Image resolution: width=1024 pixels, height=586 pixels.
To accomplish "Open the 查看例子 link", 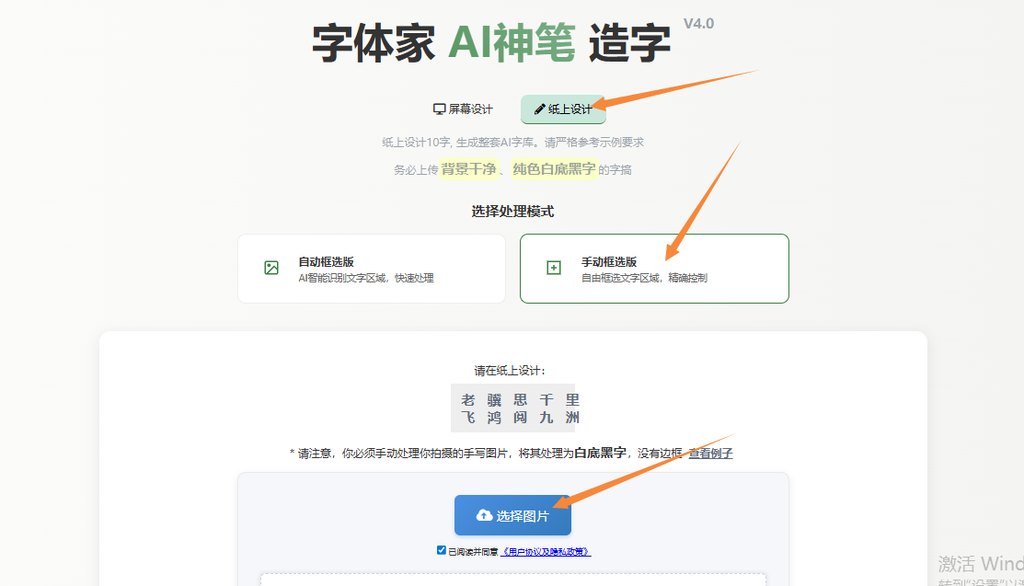I will (711, 453).
